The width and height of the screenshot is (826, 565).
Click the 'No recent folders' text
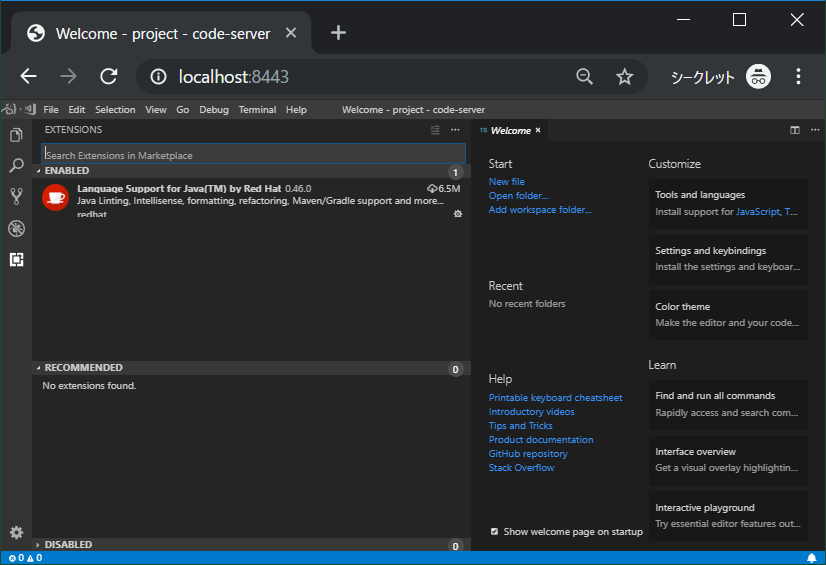(x=527, y=304)
